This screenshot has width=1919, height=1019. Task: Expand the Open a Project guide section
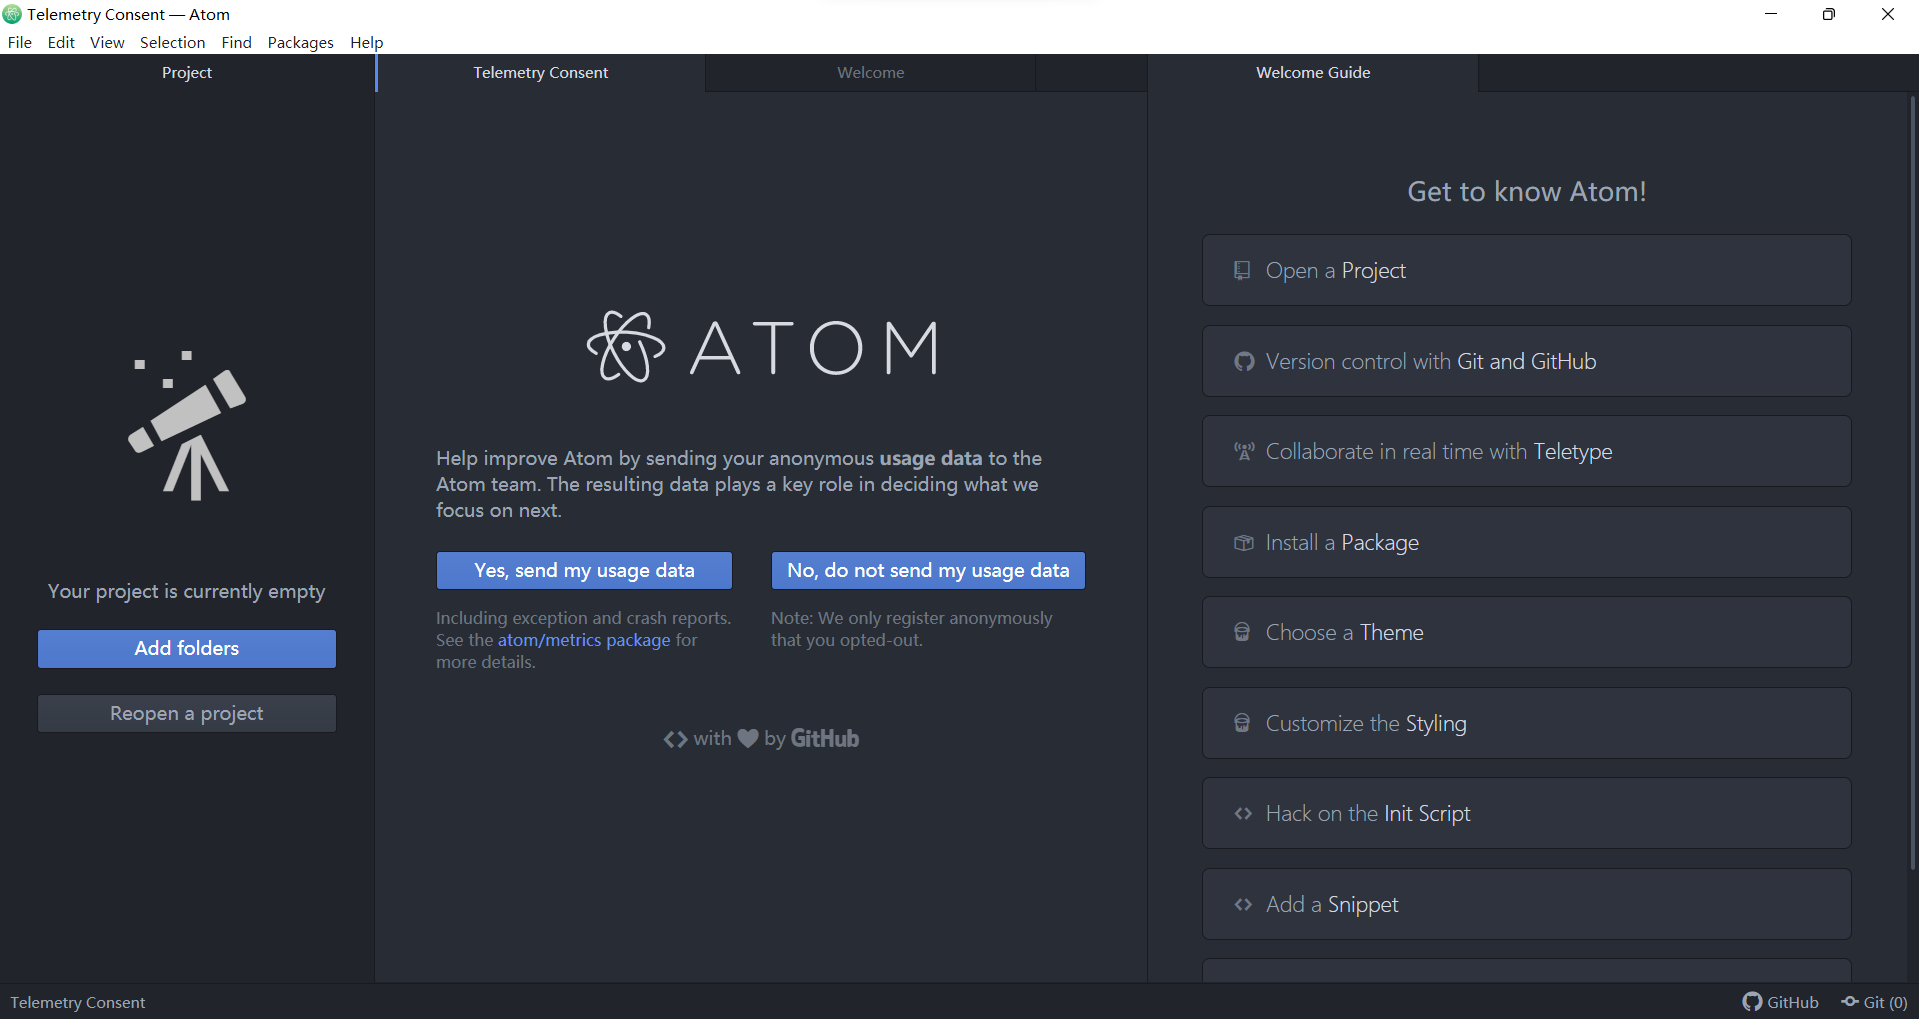pos(1525,270)
